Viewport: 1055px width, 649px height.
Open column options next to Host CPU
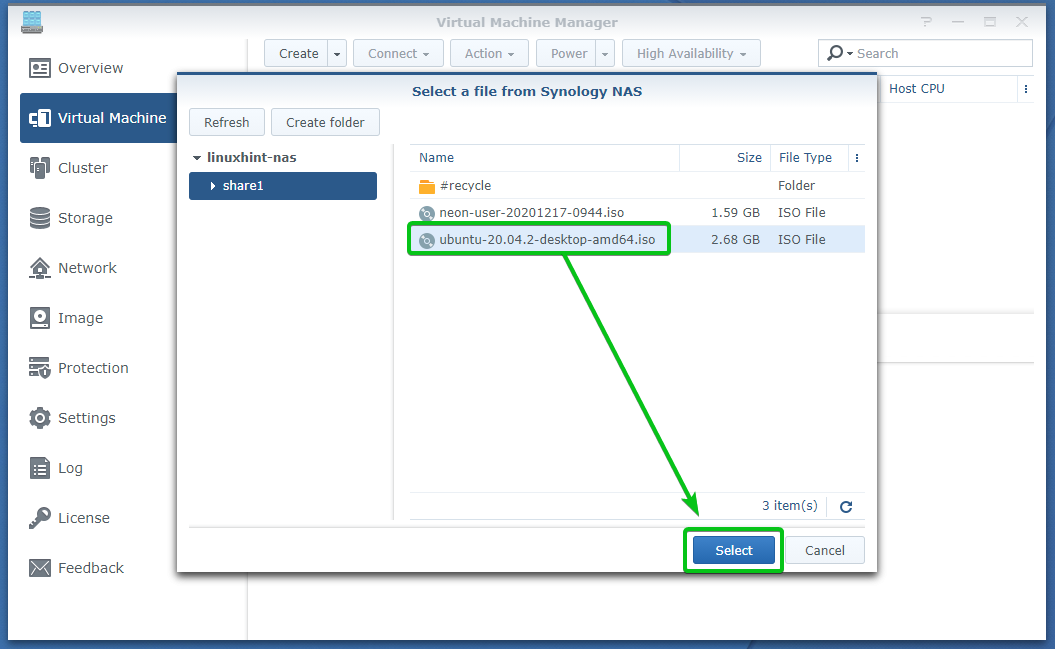tap(1025, 89)
